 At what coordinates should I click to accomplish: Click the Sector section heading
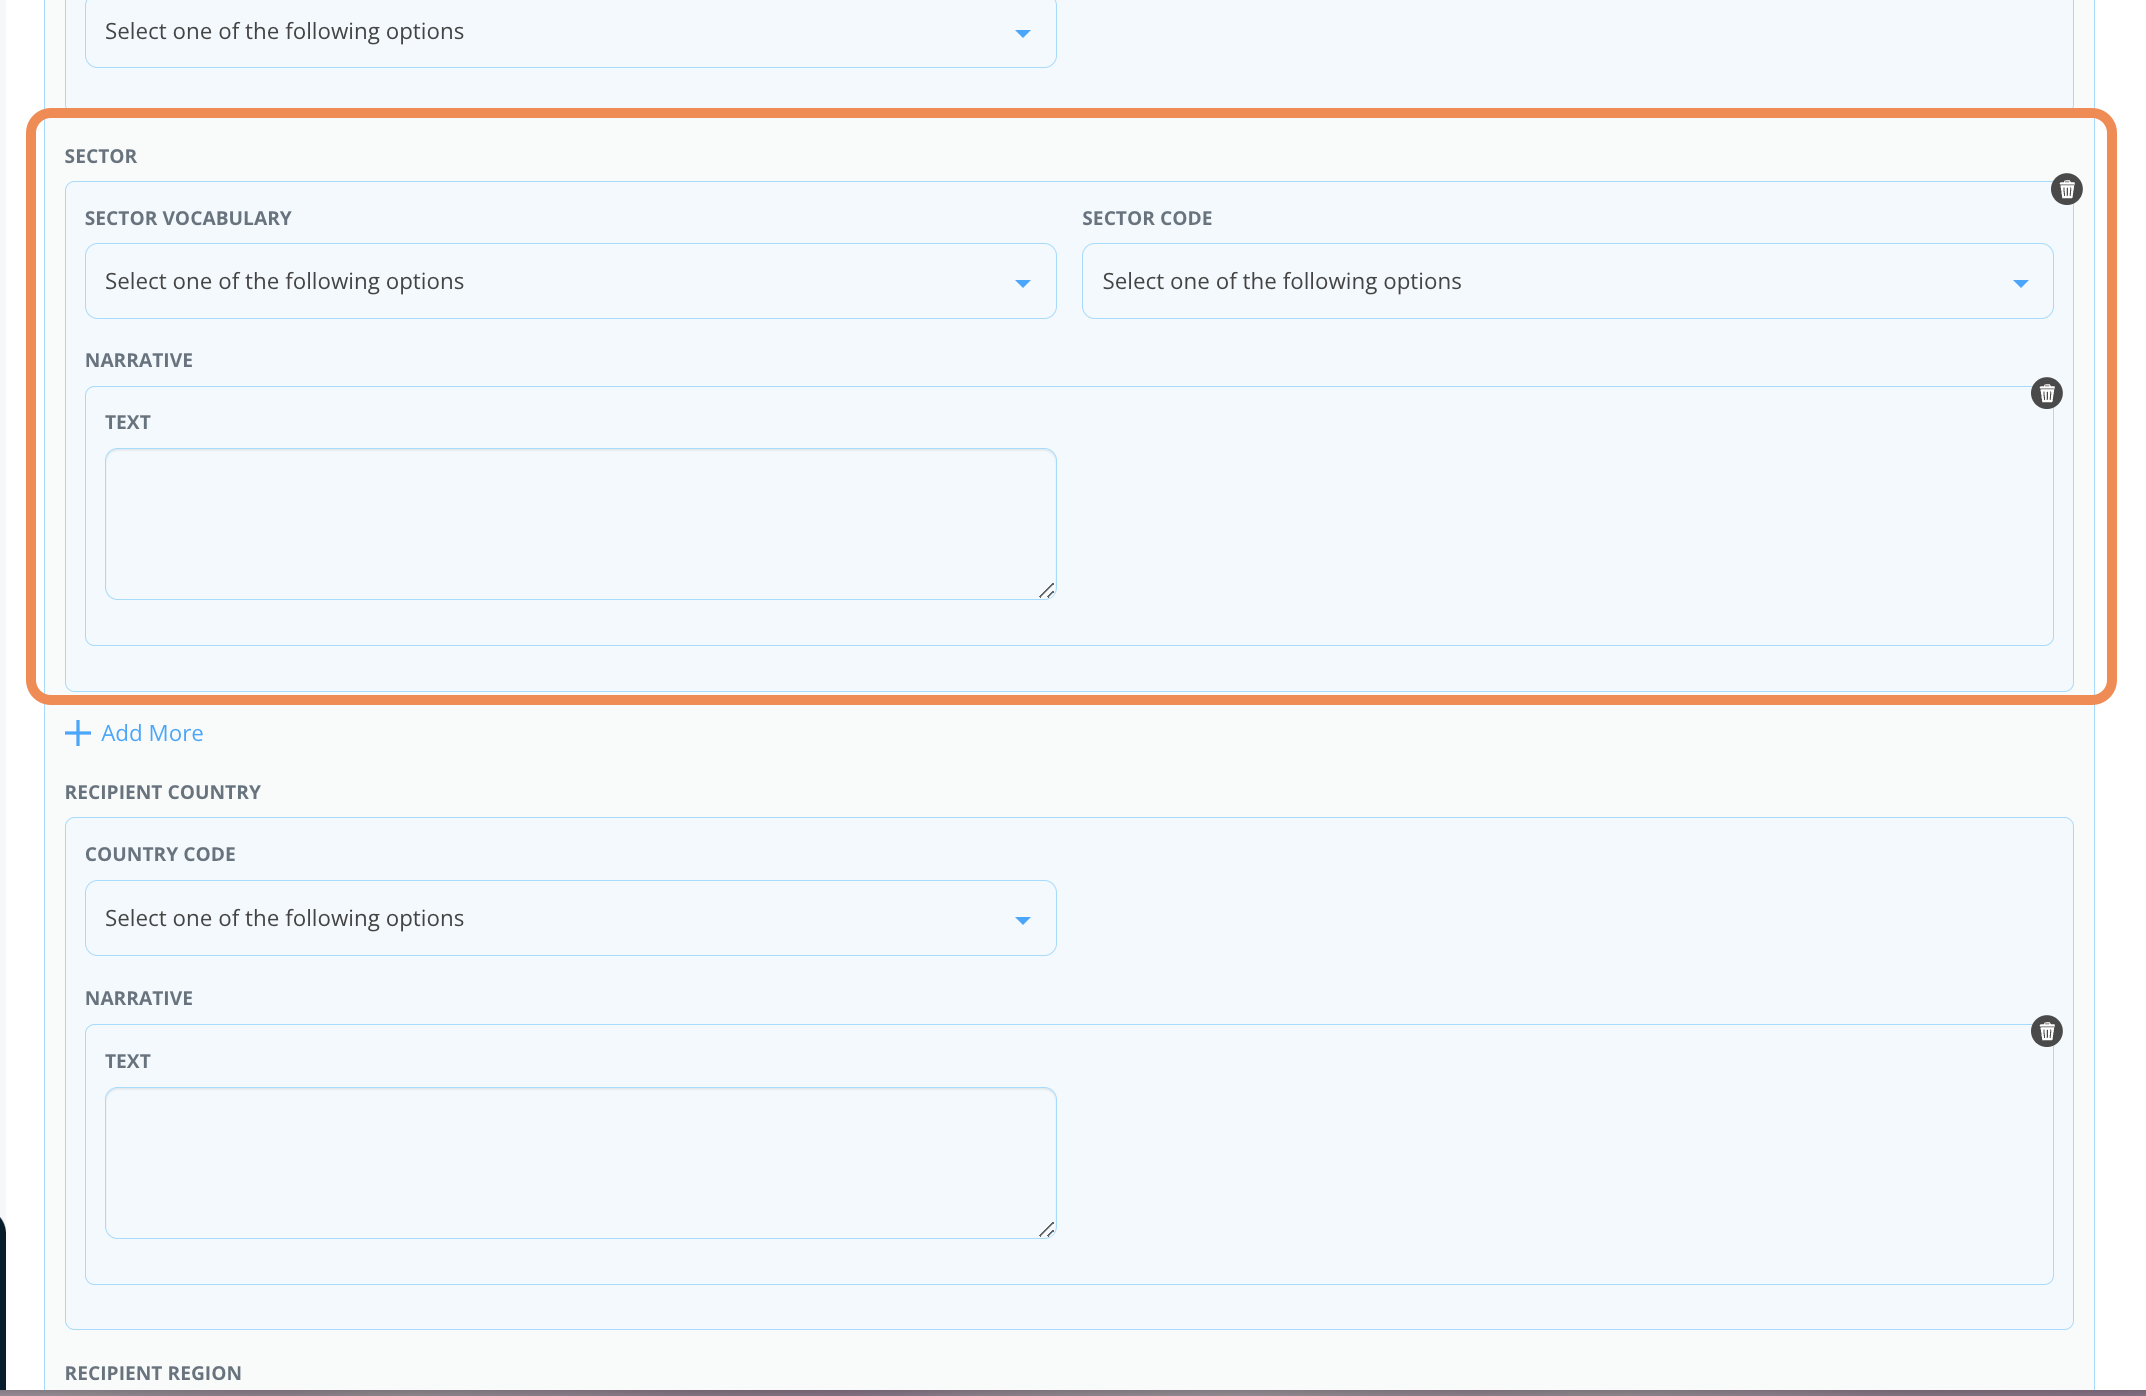[101, 156]
